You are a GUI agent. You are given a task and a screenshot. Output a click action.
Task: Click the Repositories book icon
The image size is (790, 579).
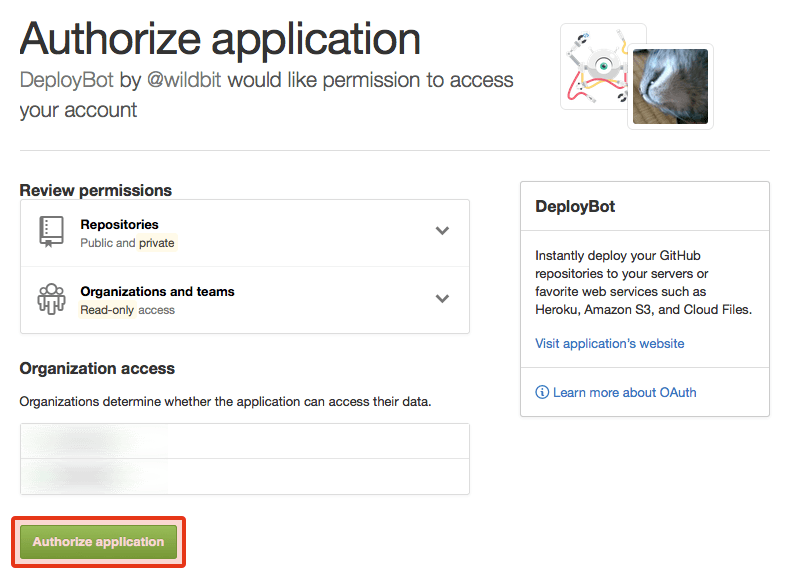click(51, 231)
